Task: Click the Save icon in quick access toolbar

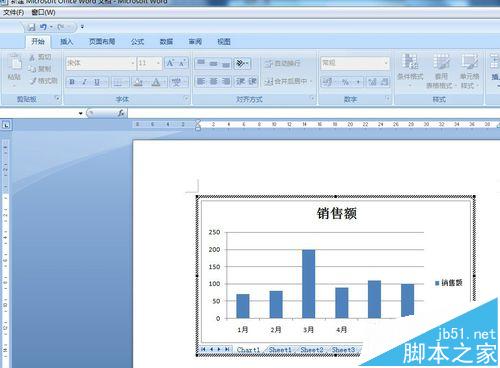Action: click(x=32, y=27)
